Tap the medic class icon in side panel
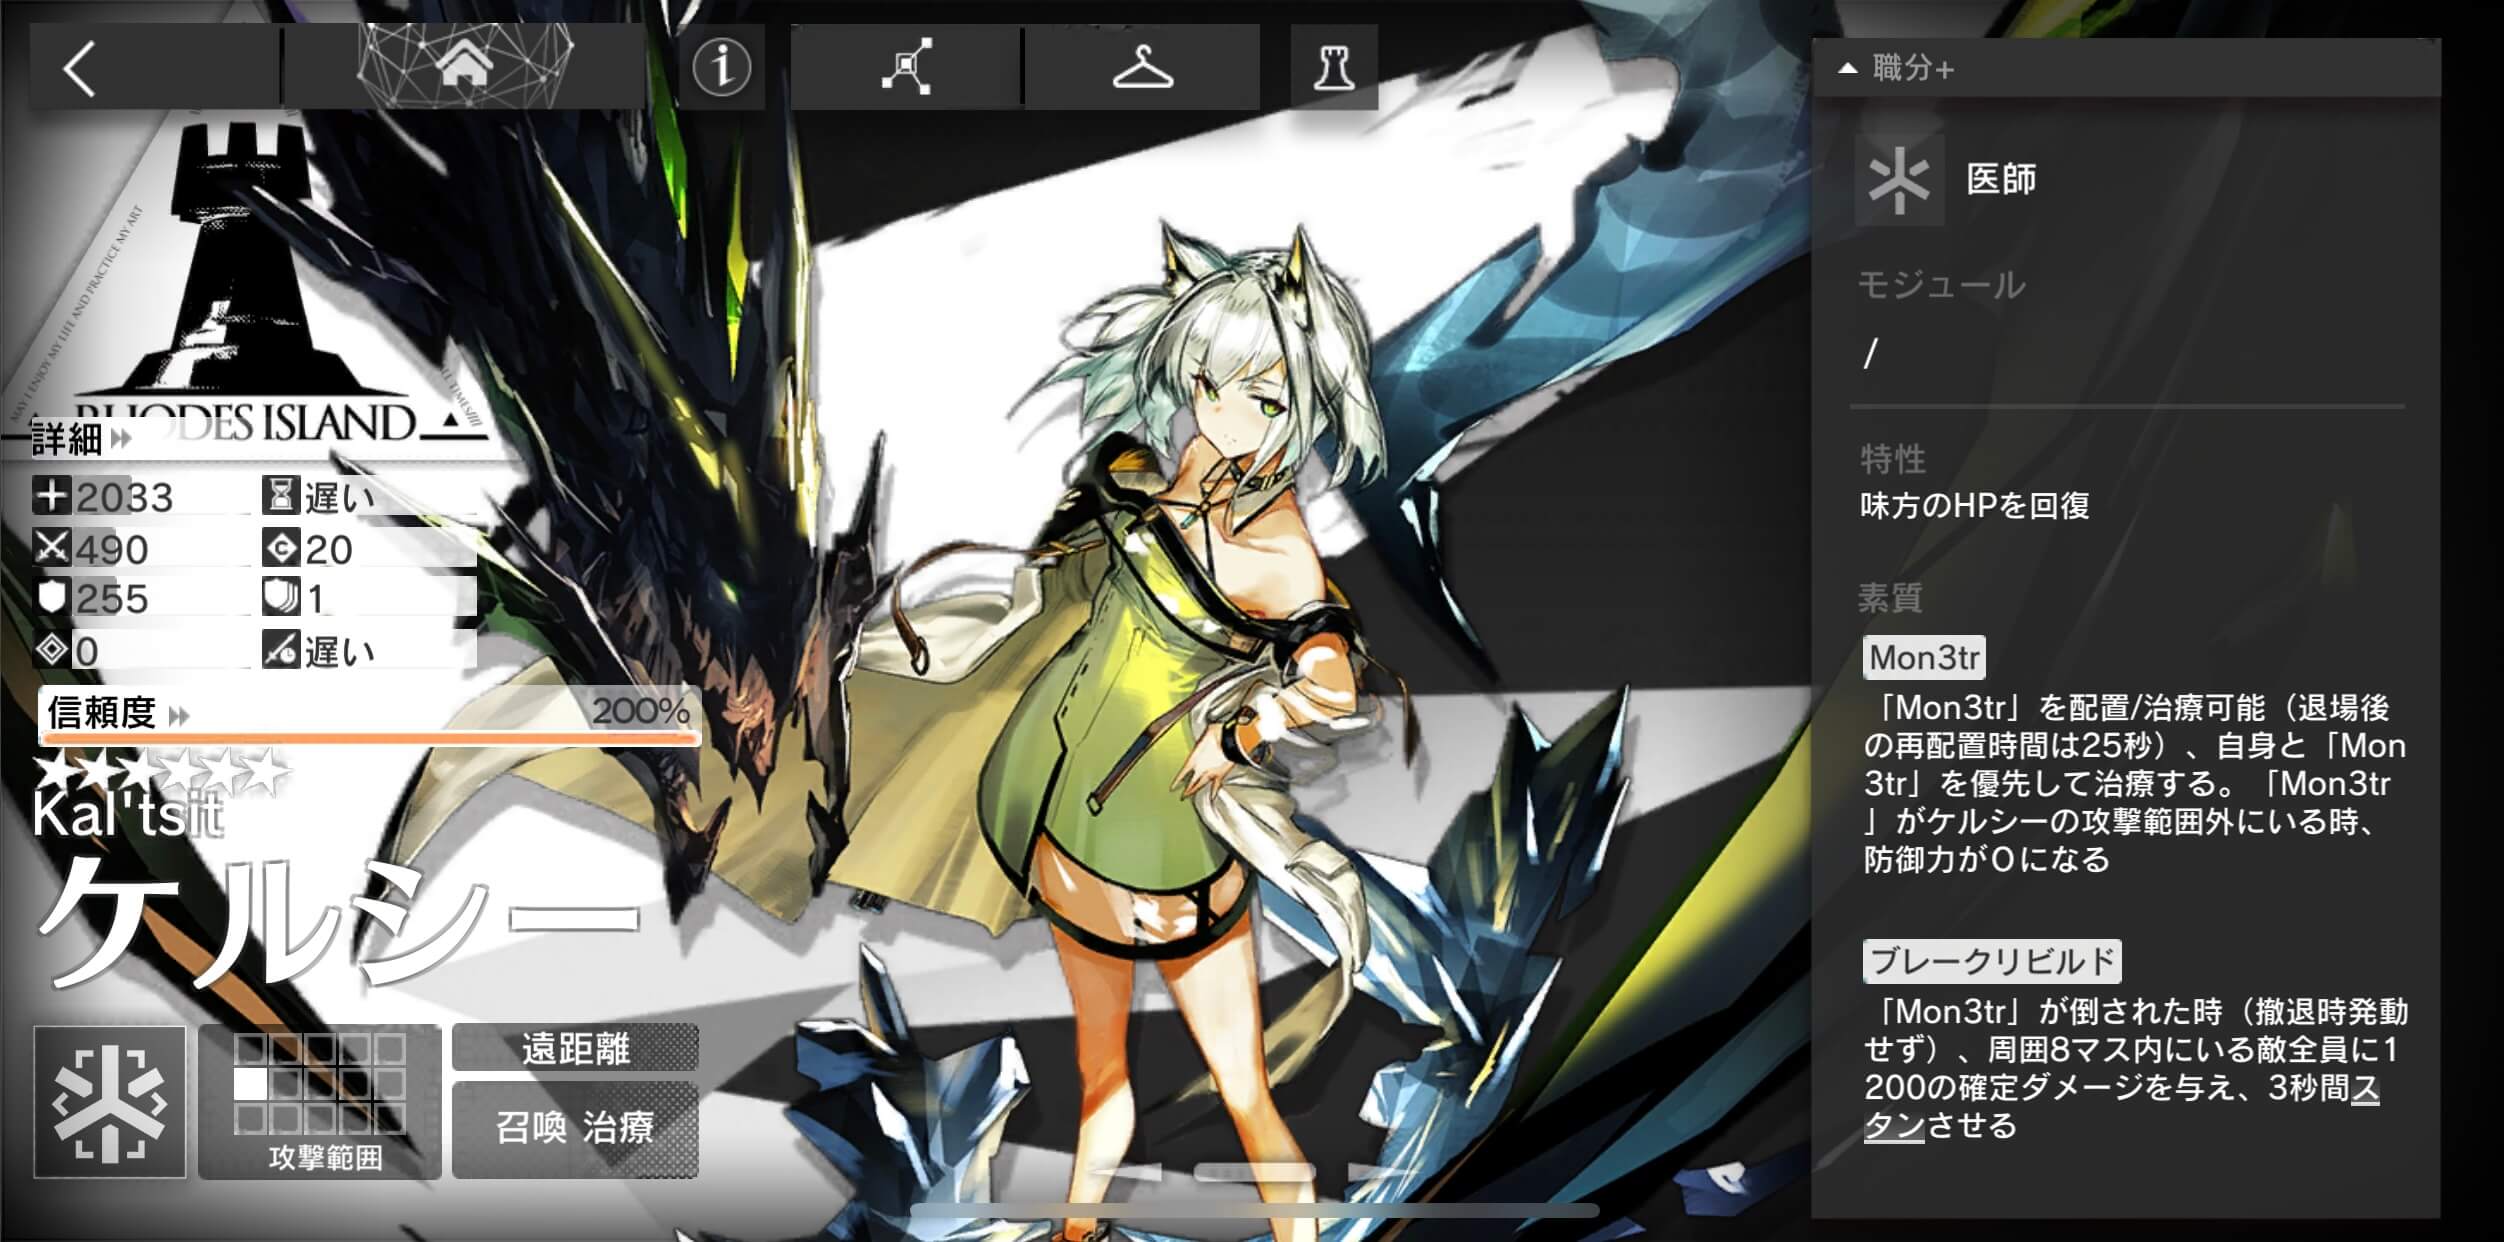 point(1899,180)
